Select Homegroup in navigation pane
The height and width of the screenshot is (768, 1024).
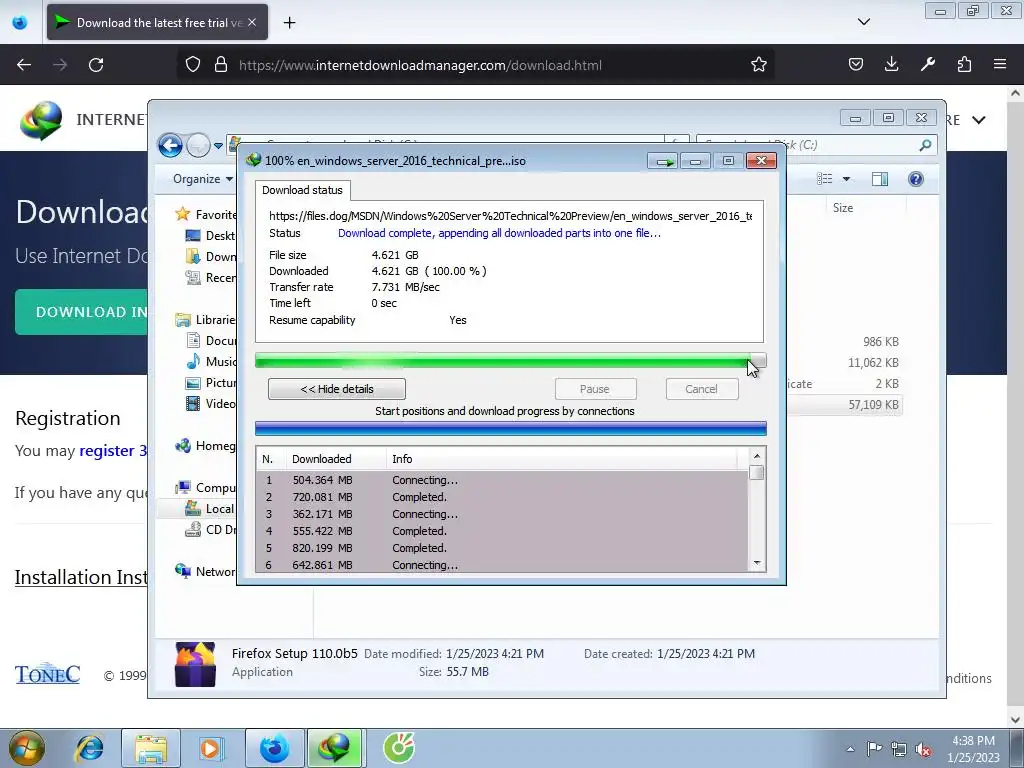pos(205,446)
